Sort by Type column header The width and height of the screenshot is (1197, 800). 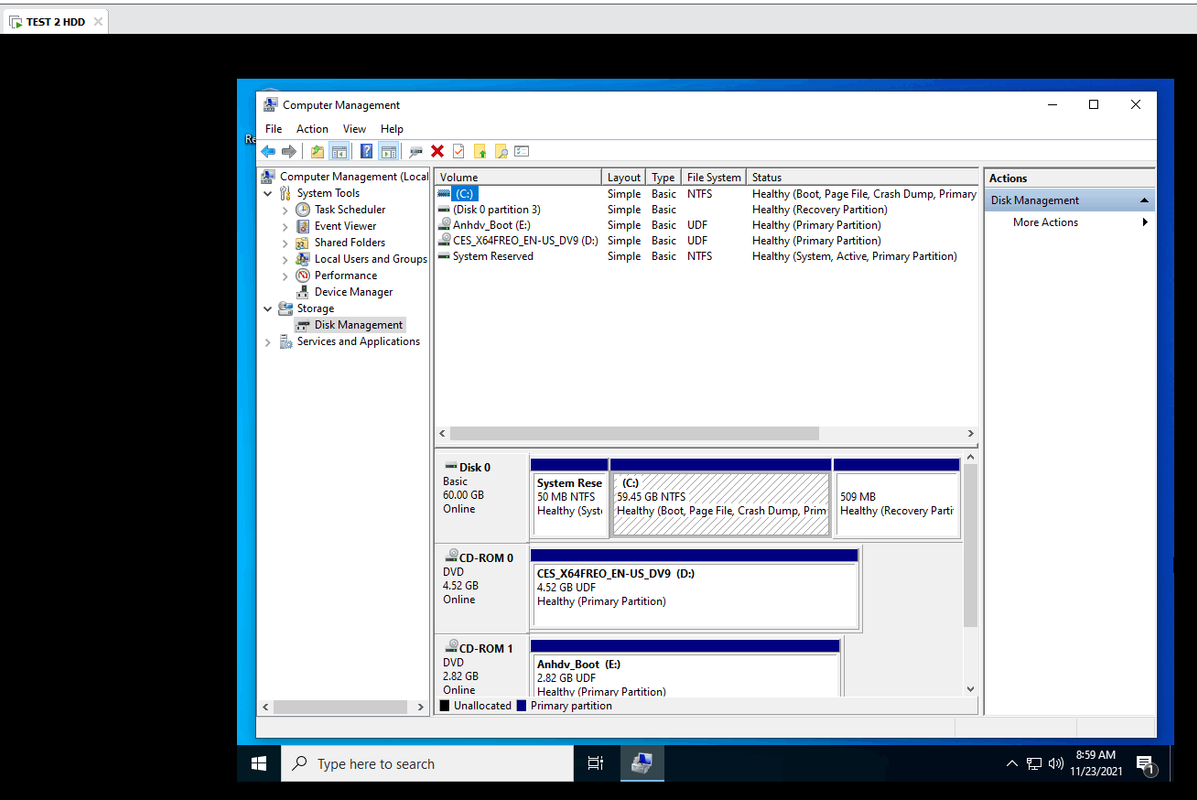coord(663,177)
